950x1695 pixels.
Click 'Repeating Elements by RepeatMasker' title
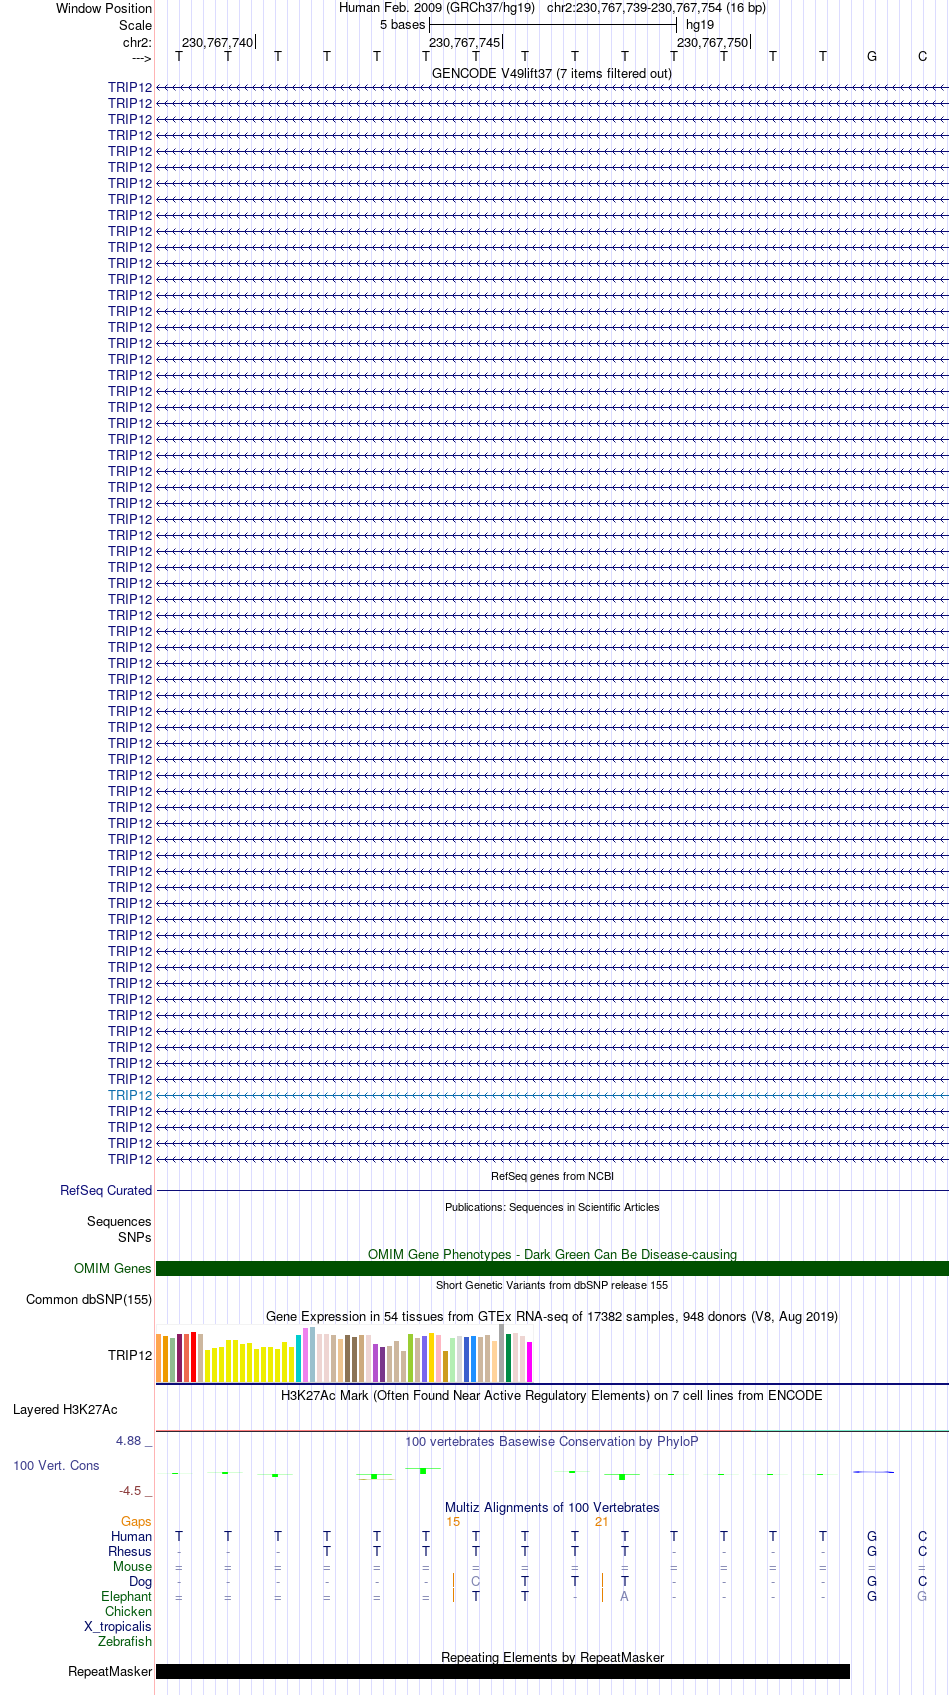[552, 1657]
